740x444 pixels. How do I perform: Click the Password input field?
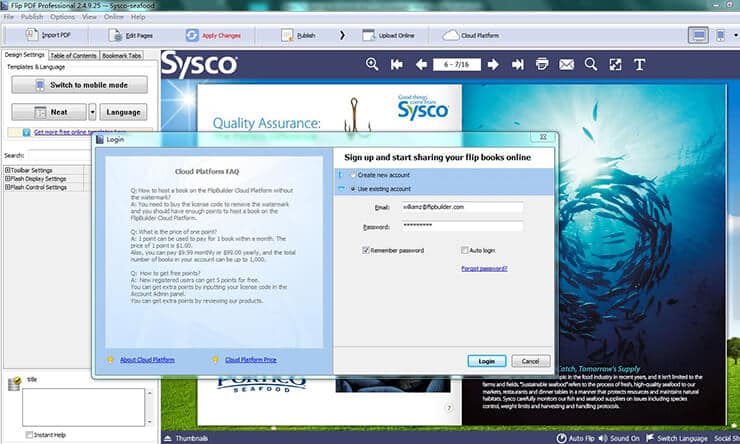(462, 226)
